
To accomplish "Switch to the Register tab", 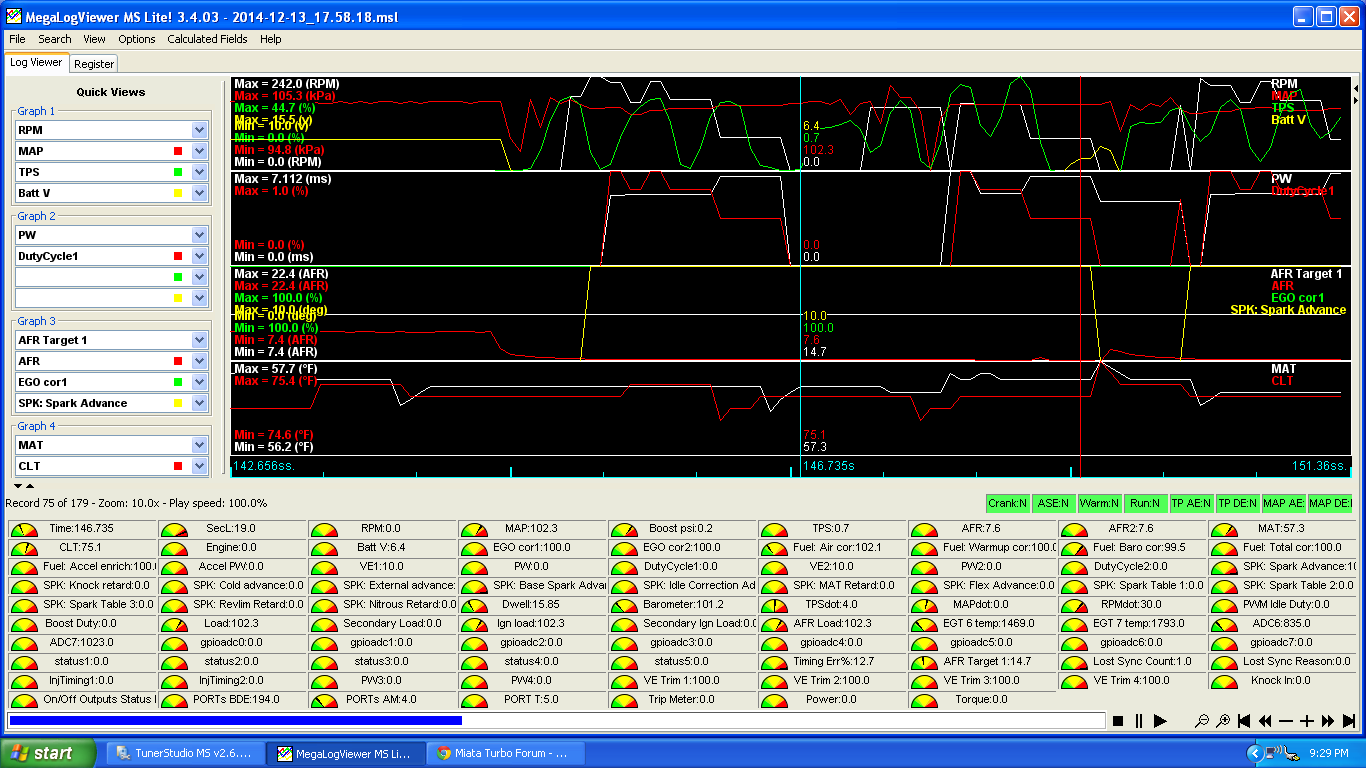I will pyautogui.click(x=93, y=62).
